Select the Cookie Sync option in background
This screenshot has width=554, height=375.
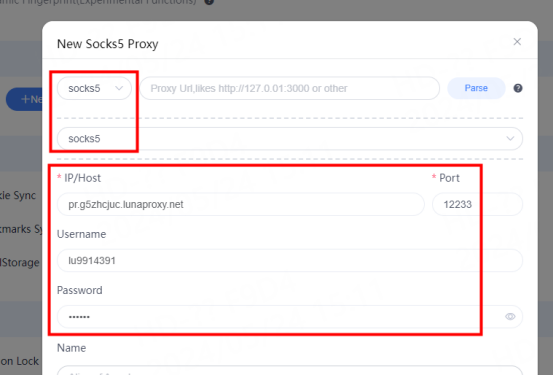tap(18, 195)
